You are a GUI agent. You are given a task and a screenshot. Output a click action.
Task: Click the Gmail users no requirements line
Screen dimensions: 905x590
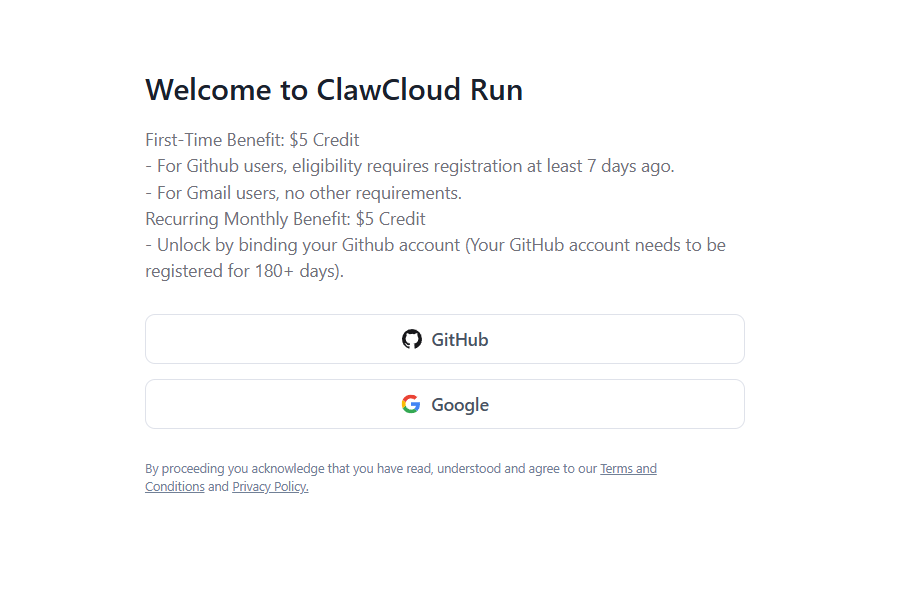(x=304, y=193)
